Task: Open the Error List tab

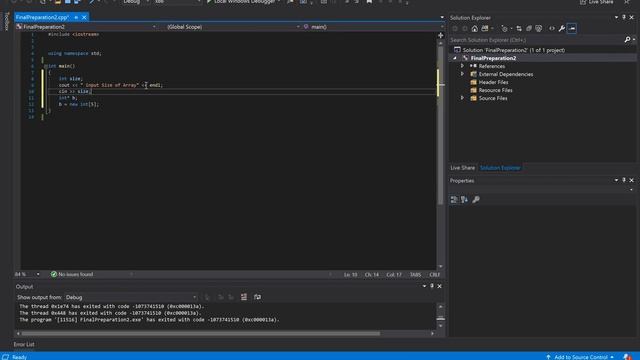Action: 24,344
